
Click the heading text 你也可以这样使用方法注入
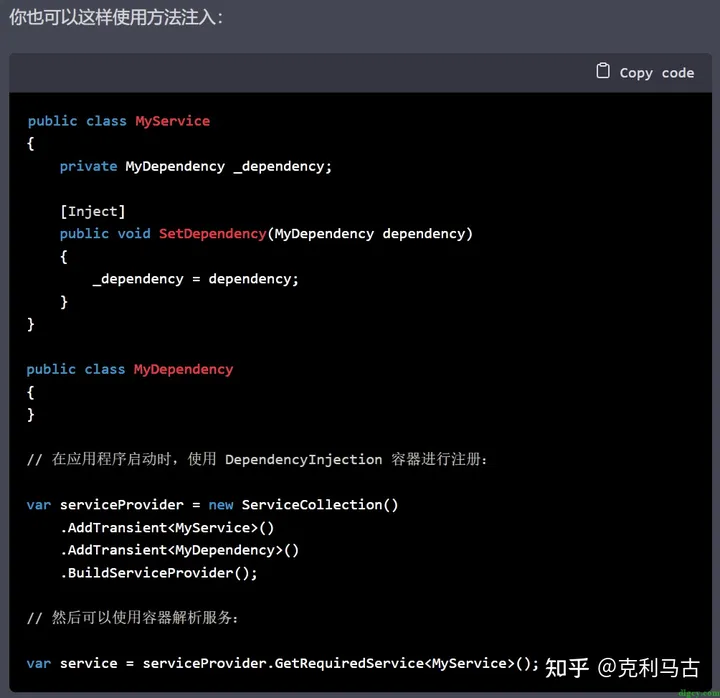[x=116, y=17]
